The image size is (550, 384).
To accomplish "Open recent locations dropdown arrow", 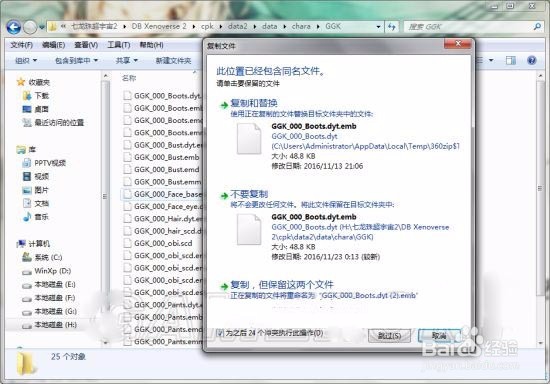I will 42,27.
